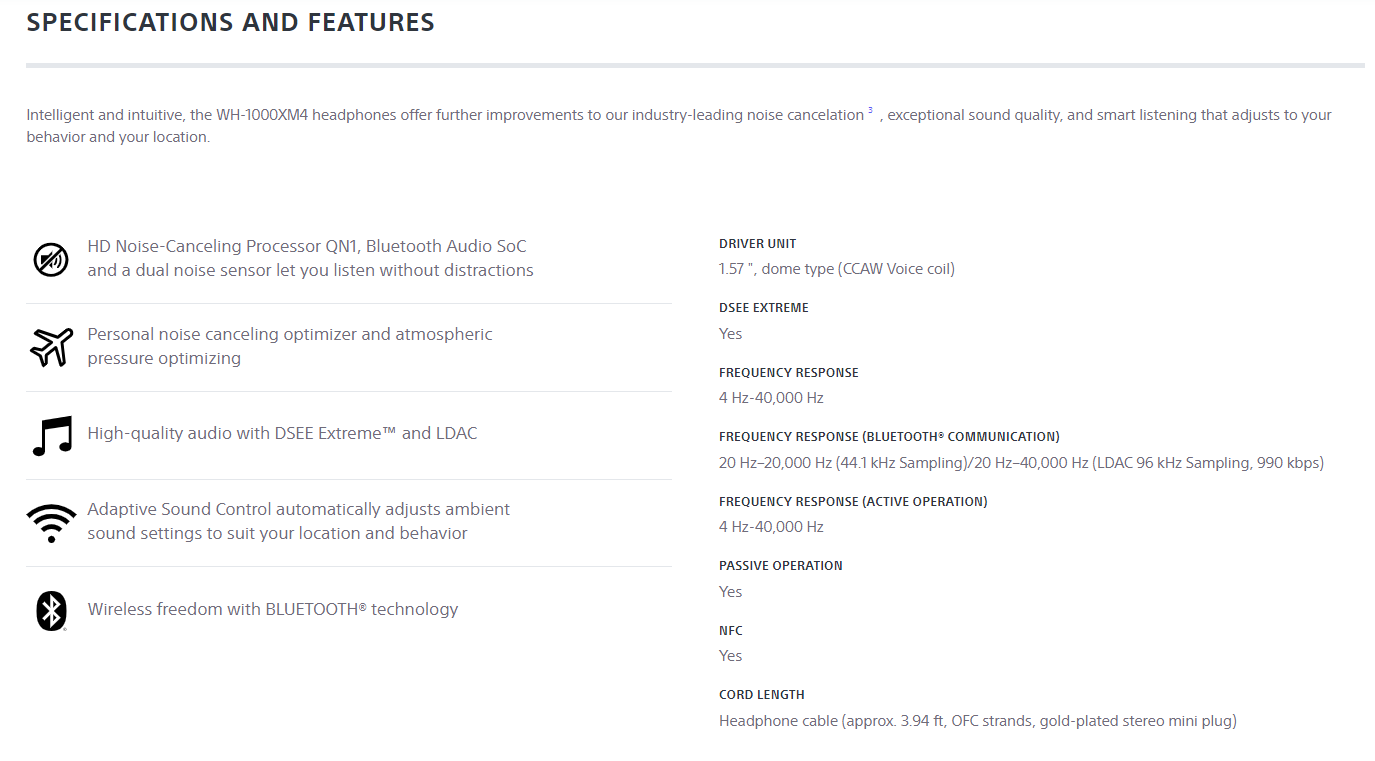Viewport: 1375px width, 761px height.
Task: Click the DSEE Extreme and LDAC feature text
Action: tap(282, 433)
